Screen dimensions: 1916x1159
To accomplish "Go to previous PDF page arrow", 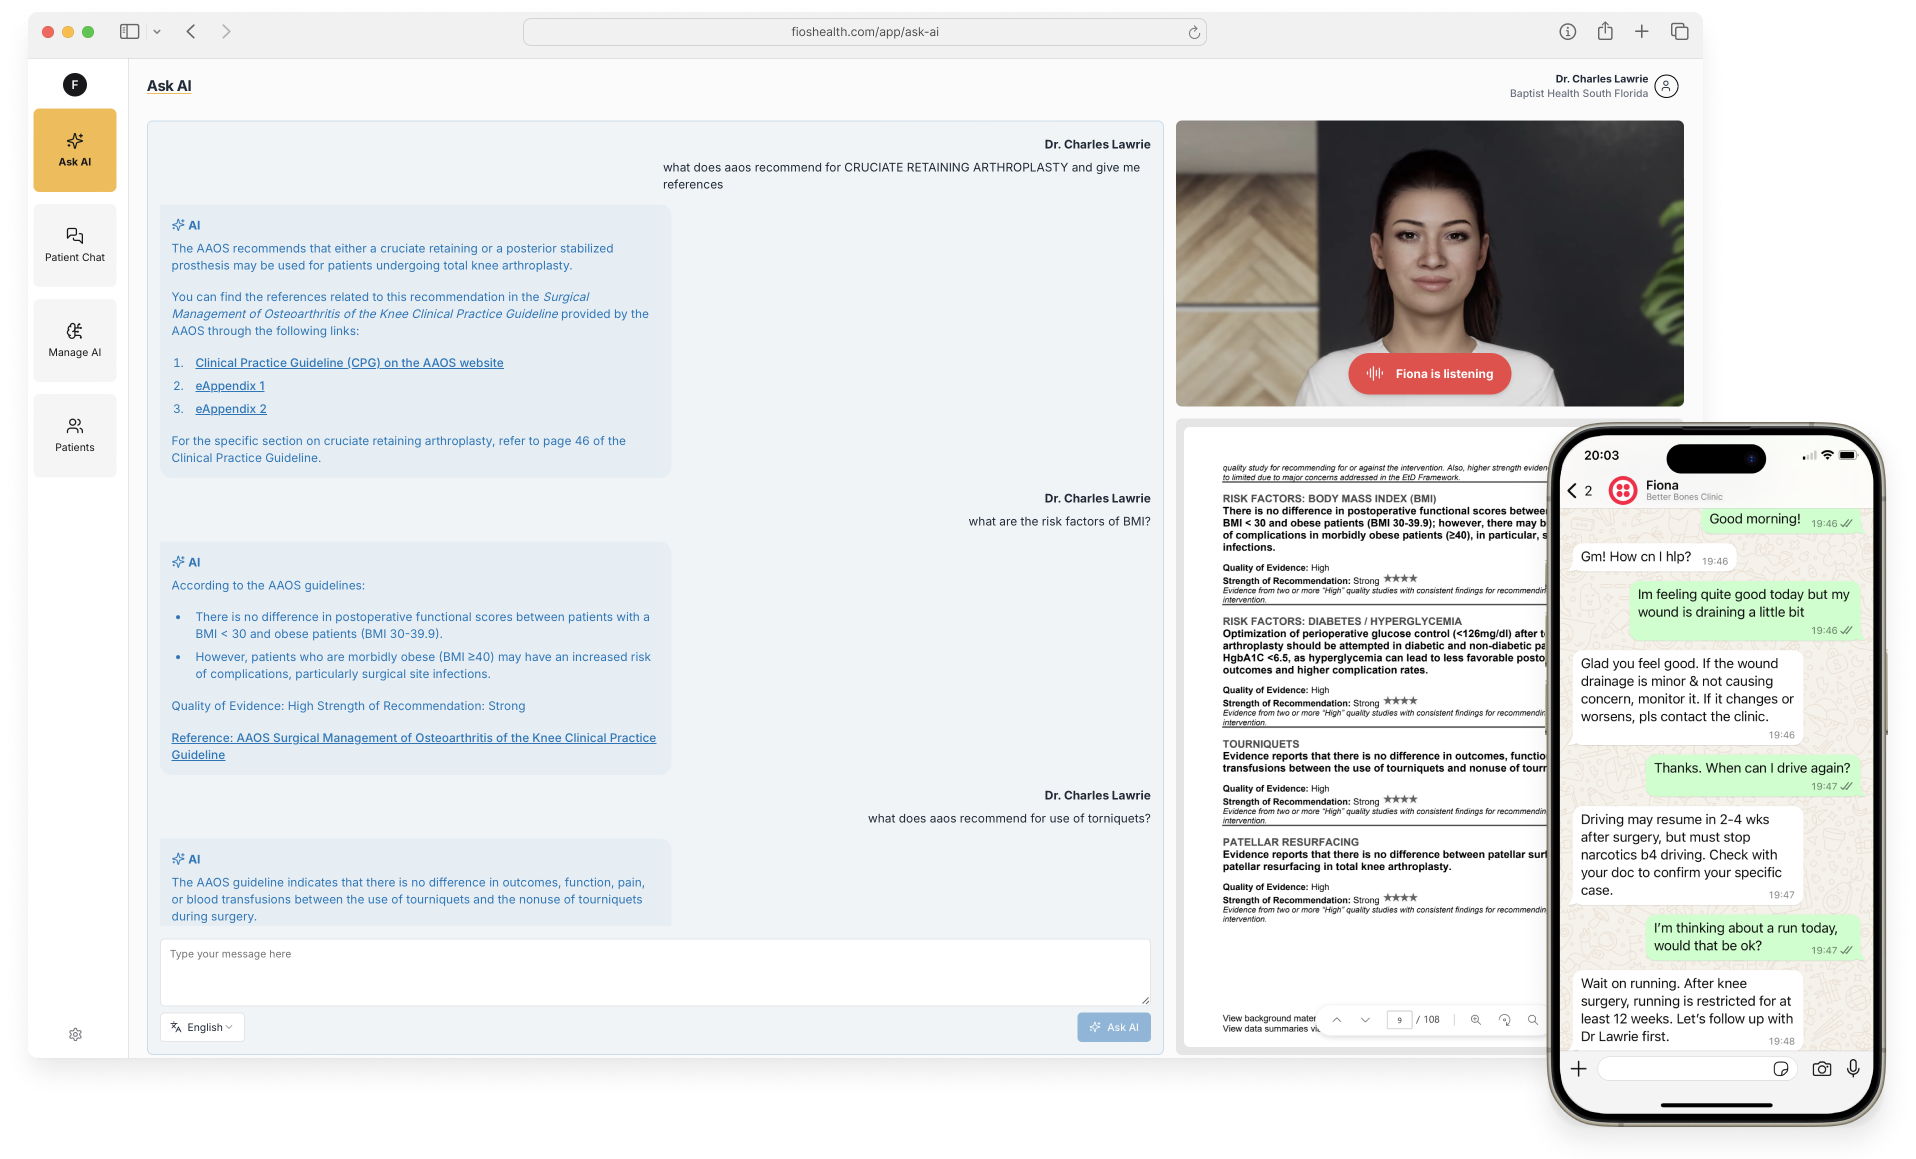I will click(x=1336, y=1020).
